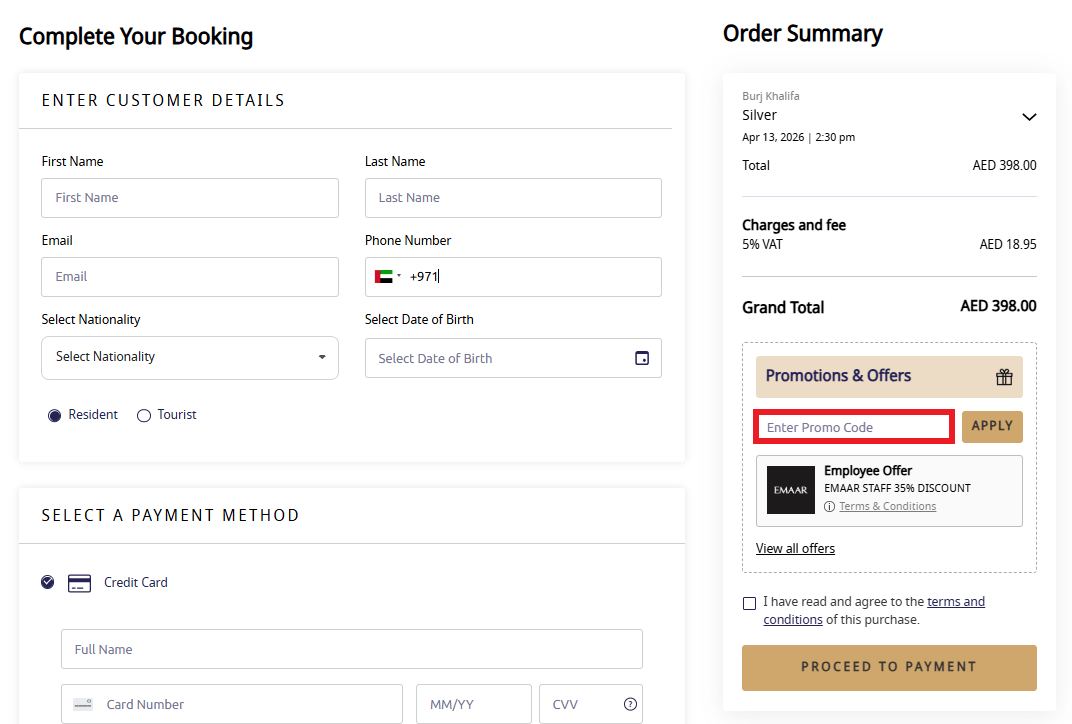Screen dimensions: 1072x724
Task: Click the CVV help icon
Action: (630, 703)
